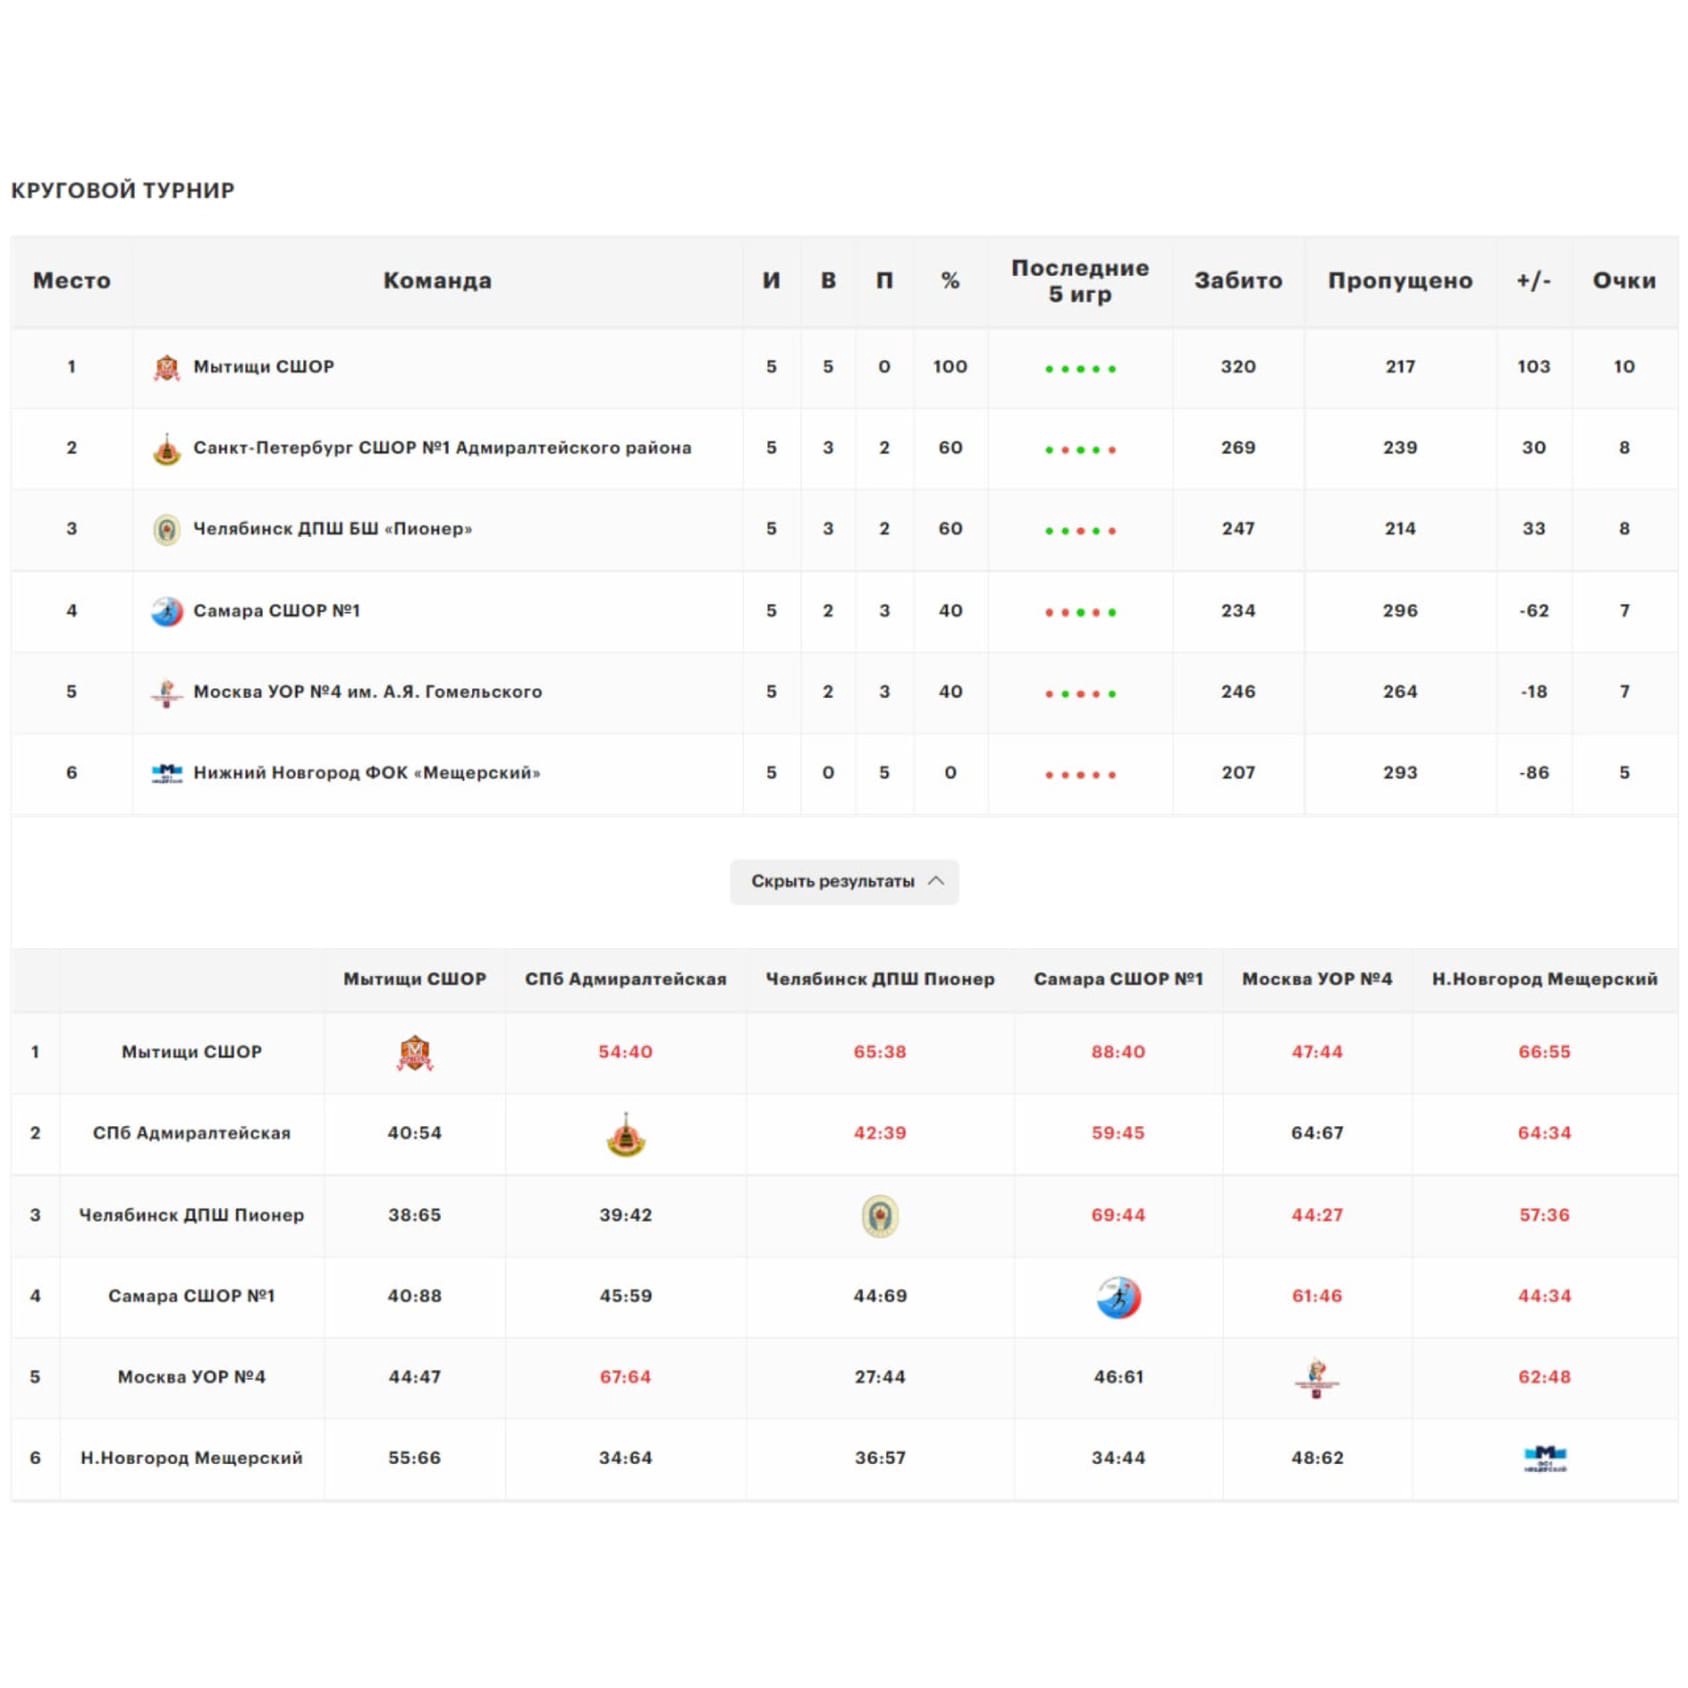The image size is (1688, 1688).
Task: Open match score 42:39
Action: pyautogui.click(x=880, y=1133)
